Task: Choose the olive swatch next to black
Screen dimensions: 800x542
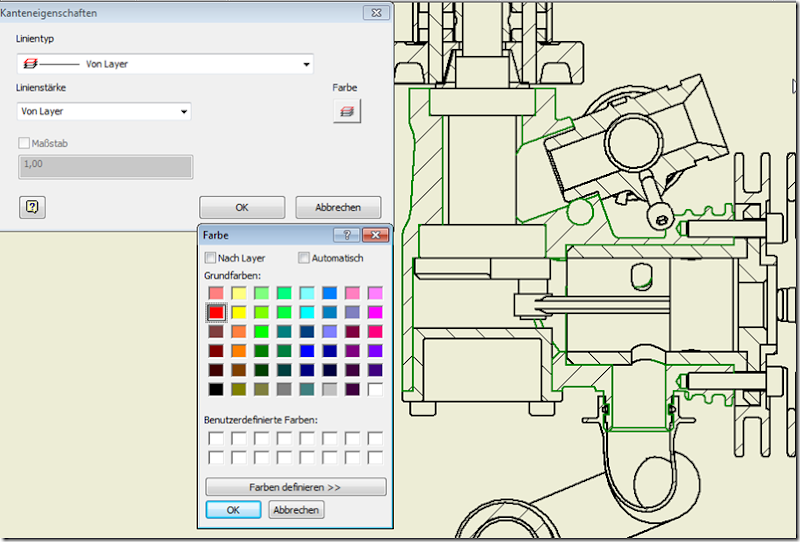Action: 239,389
